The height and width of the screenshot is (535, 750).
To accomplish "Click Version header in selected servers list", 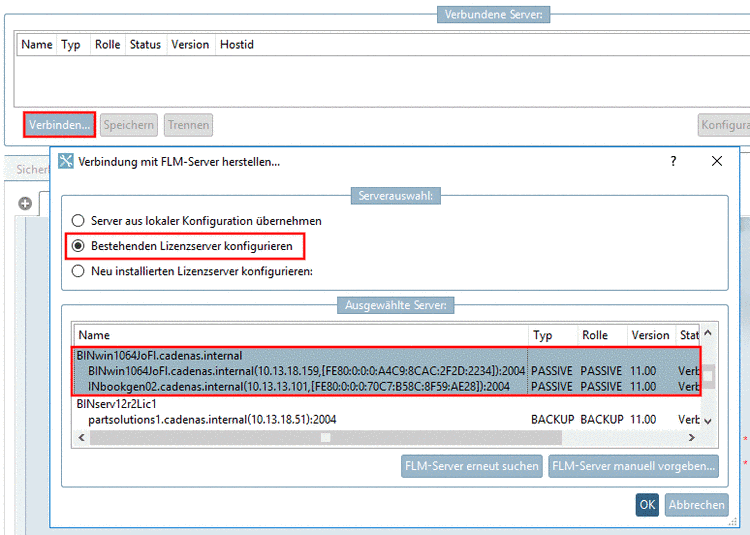I will (651, 335).
